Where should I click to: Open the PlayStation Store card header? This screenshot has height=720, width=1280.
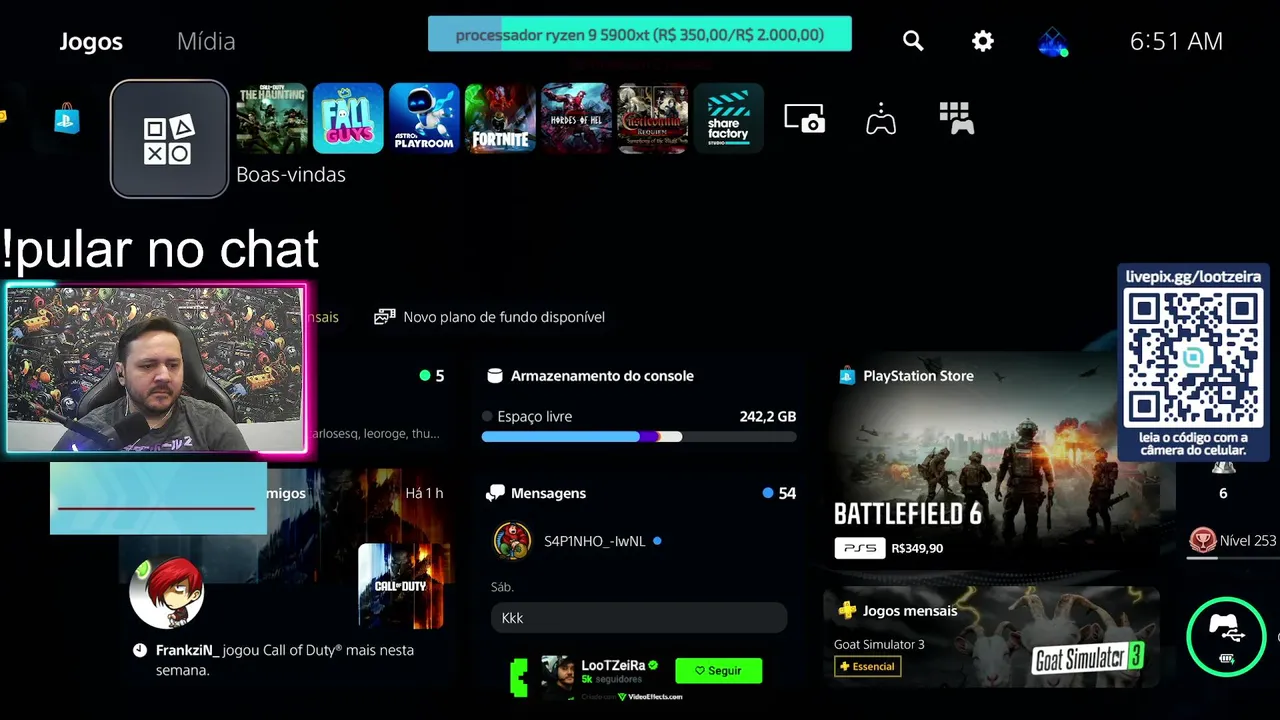906,376
